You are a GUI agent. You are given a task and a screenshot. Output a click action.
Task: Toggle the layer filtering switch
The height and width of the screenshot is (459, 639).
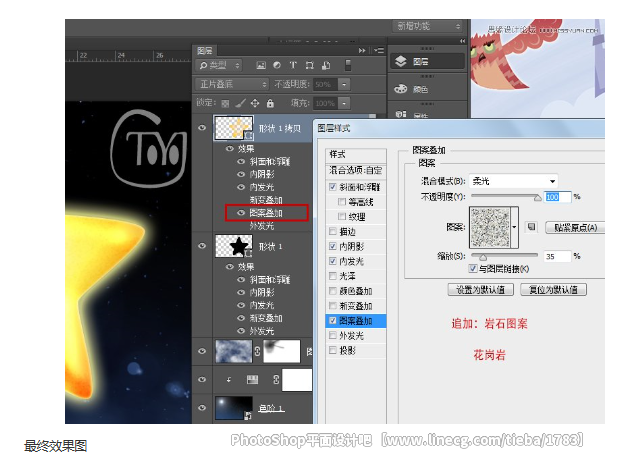click(x=348, y=65)
